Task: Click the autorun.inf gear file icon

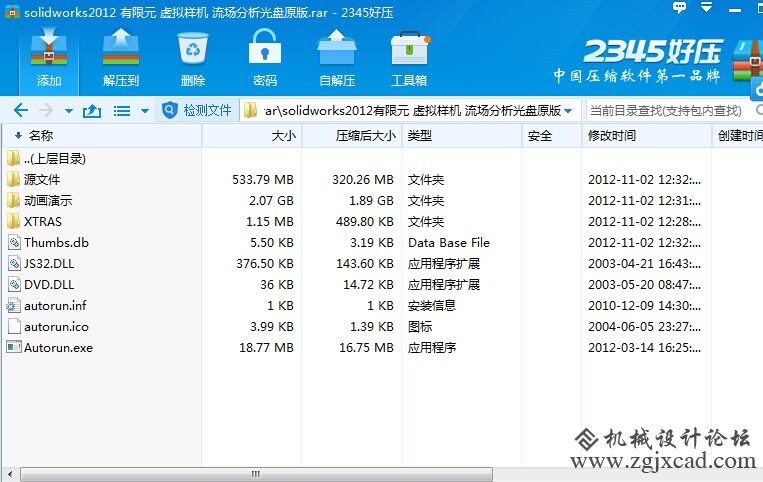Action: [x=13, y=305]
